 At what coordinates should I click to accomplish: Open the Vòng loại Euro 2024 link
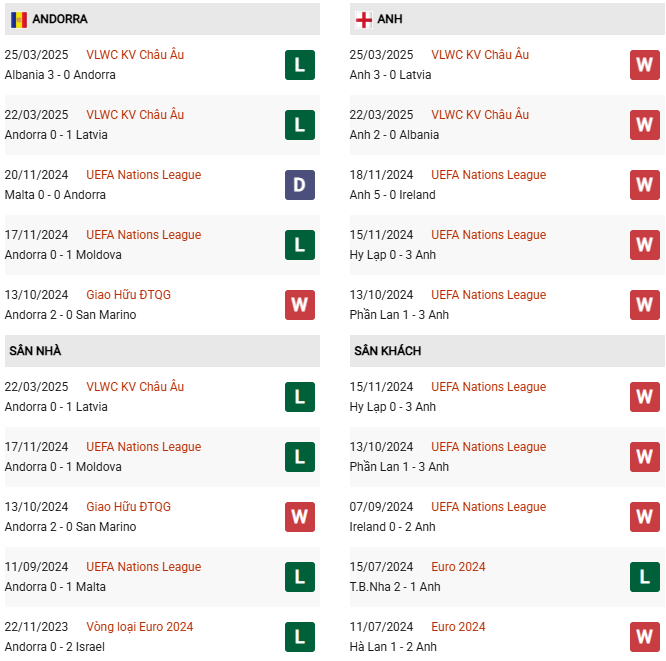[140, 627]
